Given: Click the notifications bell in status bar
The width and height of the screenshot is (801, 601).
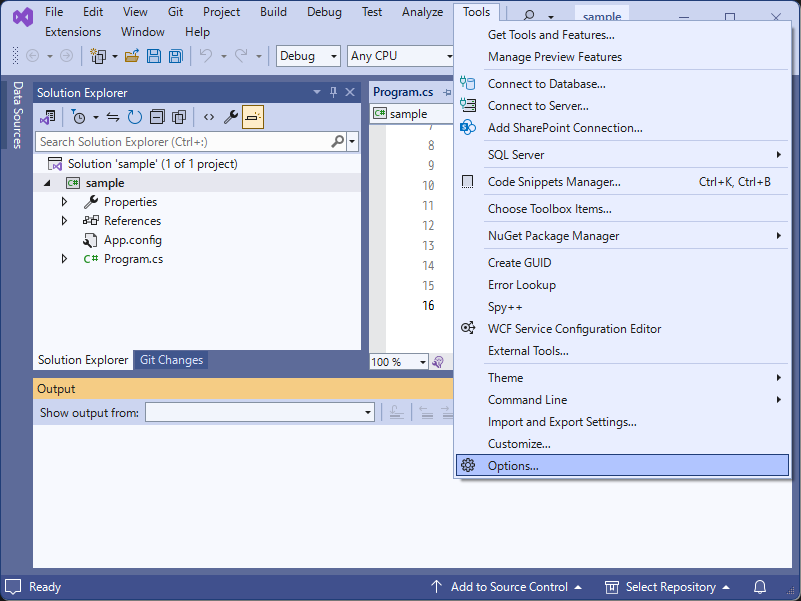Looking at the screenshot, I should 760,587.
